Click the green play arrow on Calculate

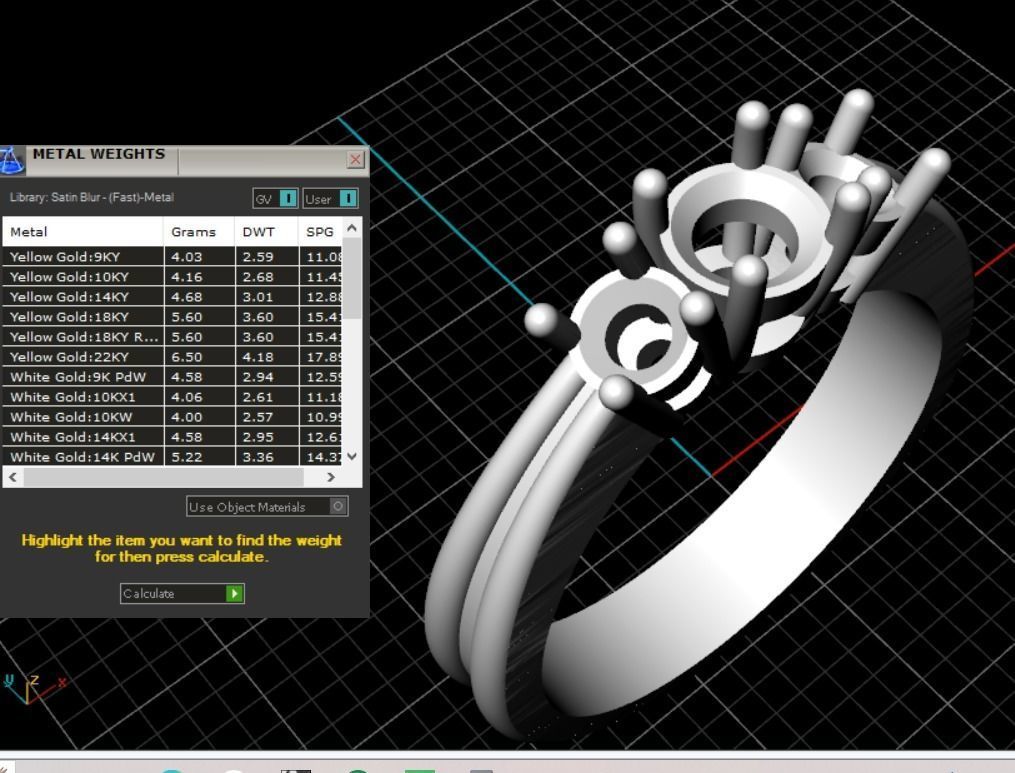click(234, 593)
